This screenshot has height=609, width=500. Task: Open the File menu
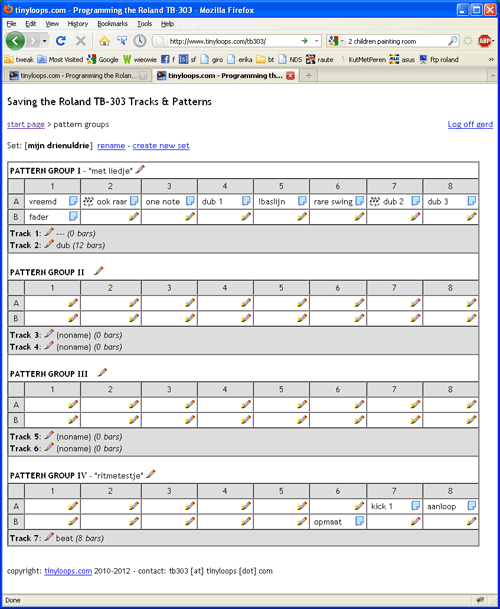11,24
